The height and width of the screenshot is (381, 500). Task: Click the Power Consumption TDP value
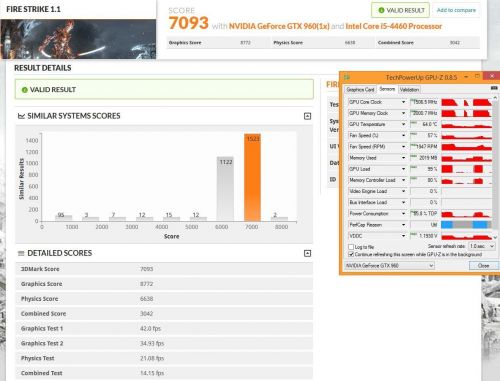click(x=425, y=214)
